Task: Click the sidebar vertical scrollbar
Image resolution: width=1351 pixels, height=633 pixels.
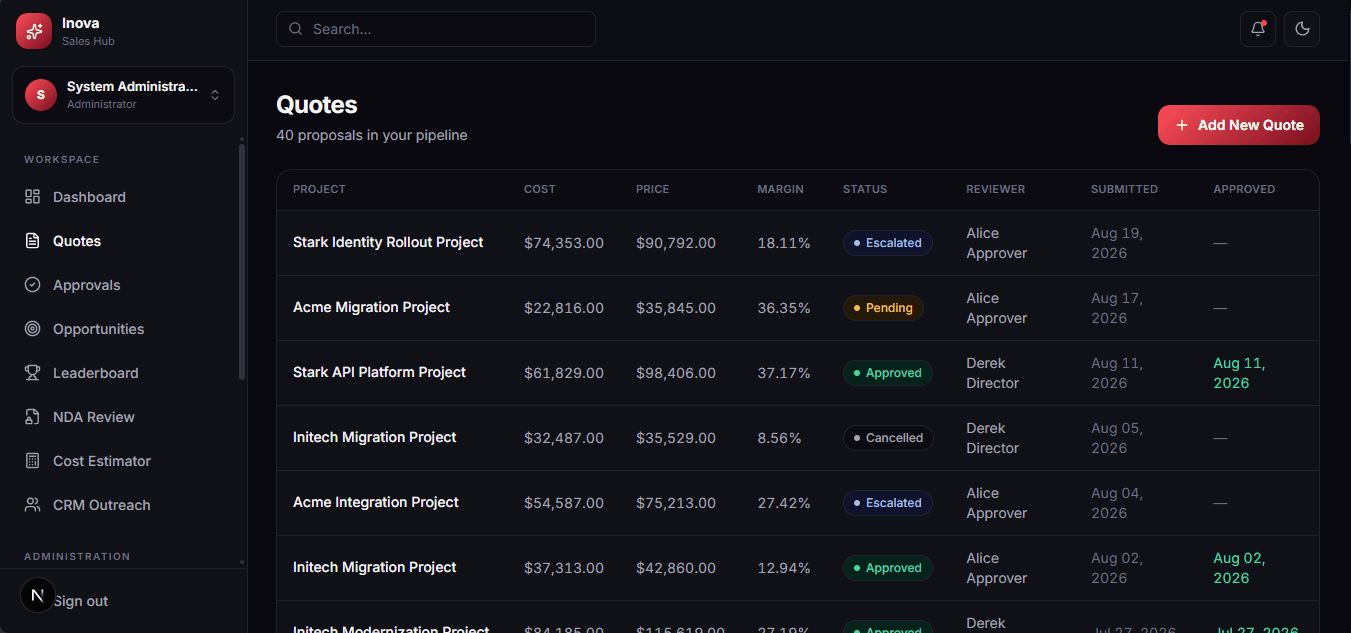Action: (x=241, y=262)
